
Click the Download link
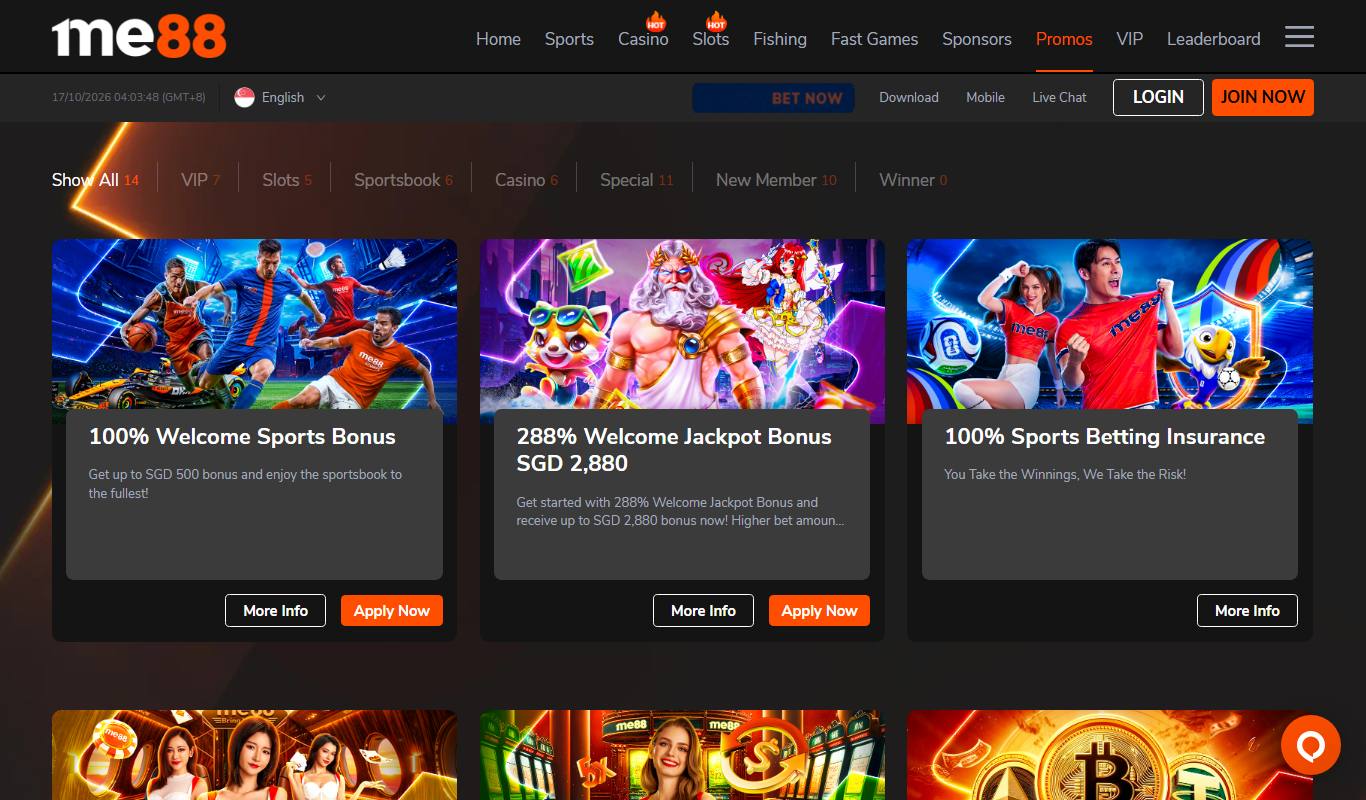tap(909, 97)
